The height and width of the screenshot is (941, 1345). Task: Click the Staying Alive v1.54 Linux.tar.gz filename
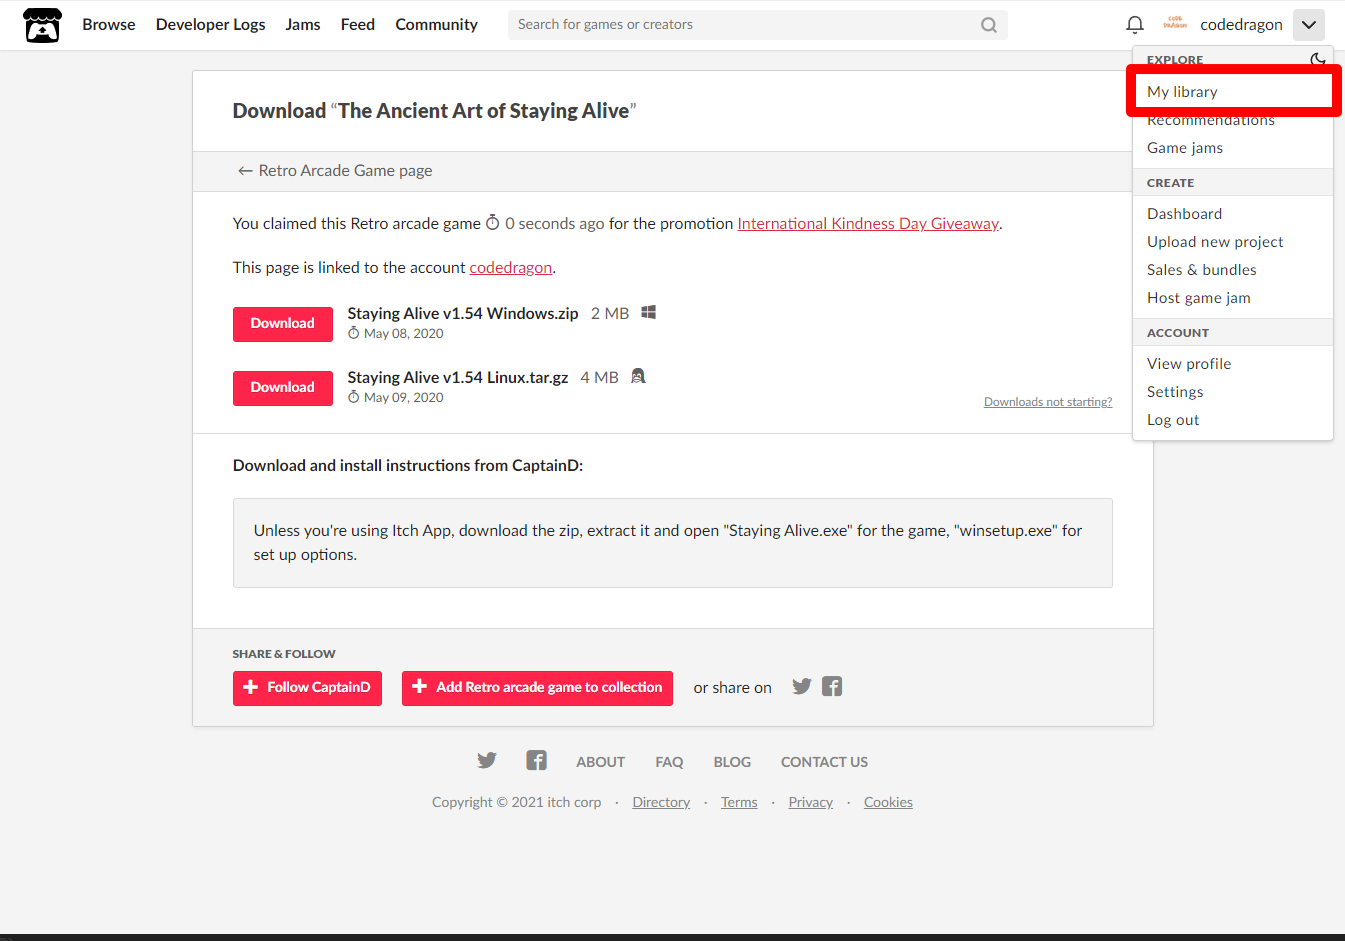click(458, 377)
